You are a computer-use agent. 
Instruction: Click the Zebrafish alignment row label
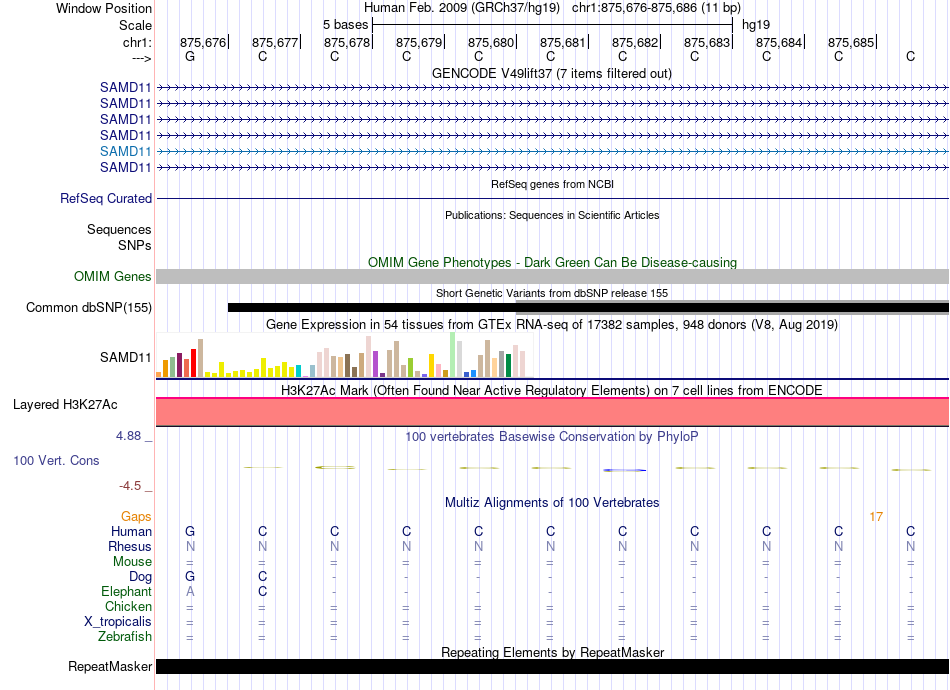[x=125, y=637]
